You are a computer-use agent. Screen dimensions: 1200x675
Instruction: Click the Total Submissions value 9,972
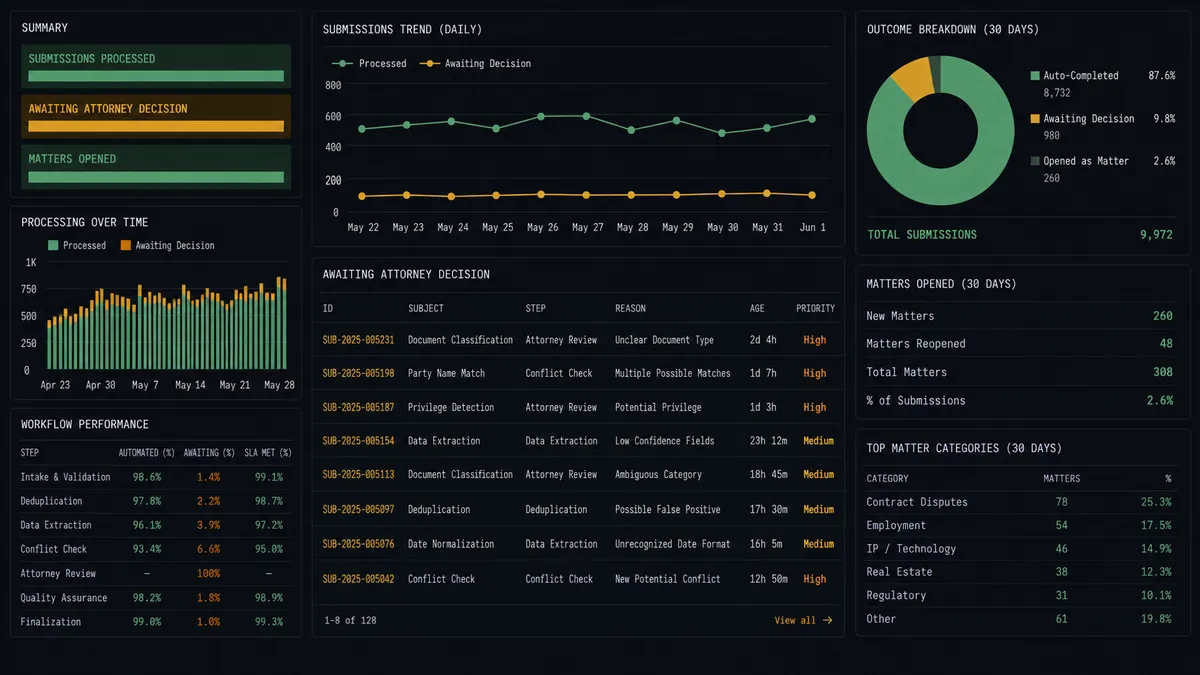[x=1156, y=234]
